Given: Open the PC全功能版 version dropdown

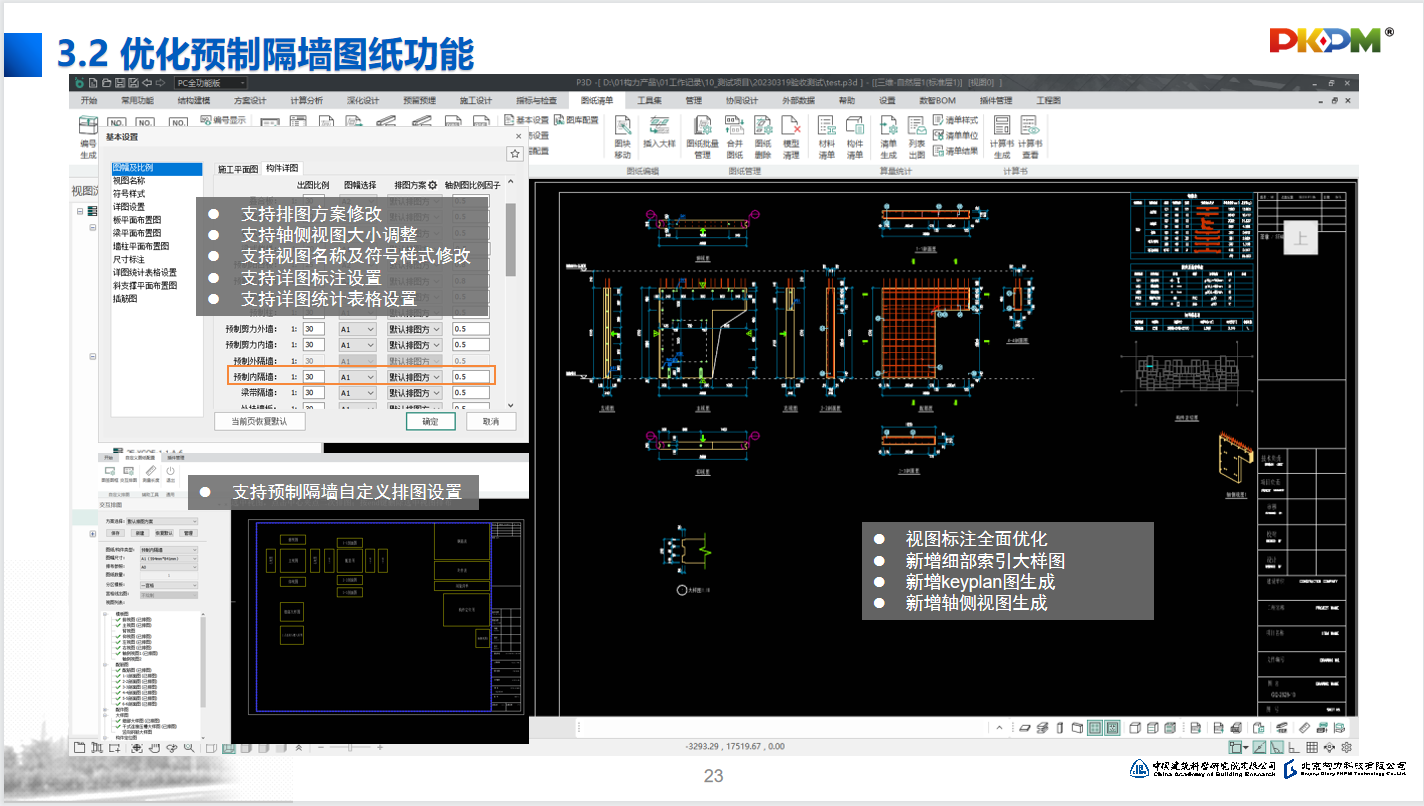Looking at the screenshot, I should [x=210, y=82].
